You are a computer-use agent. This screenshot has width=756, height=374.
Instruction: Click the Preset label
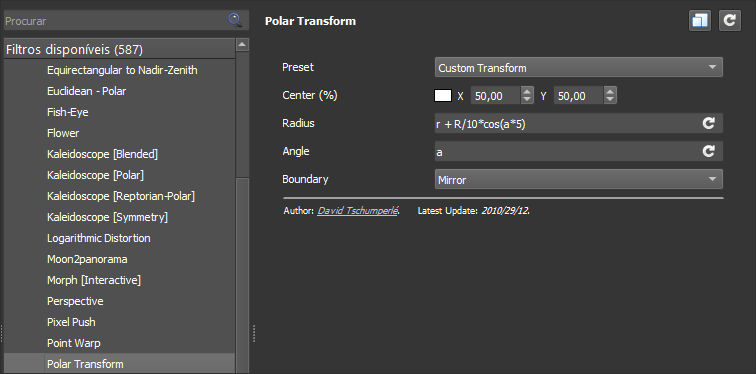(298, 67)
